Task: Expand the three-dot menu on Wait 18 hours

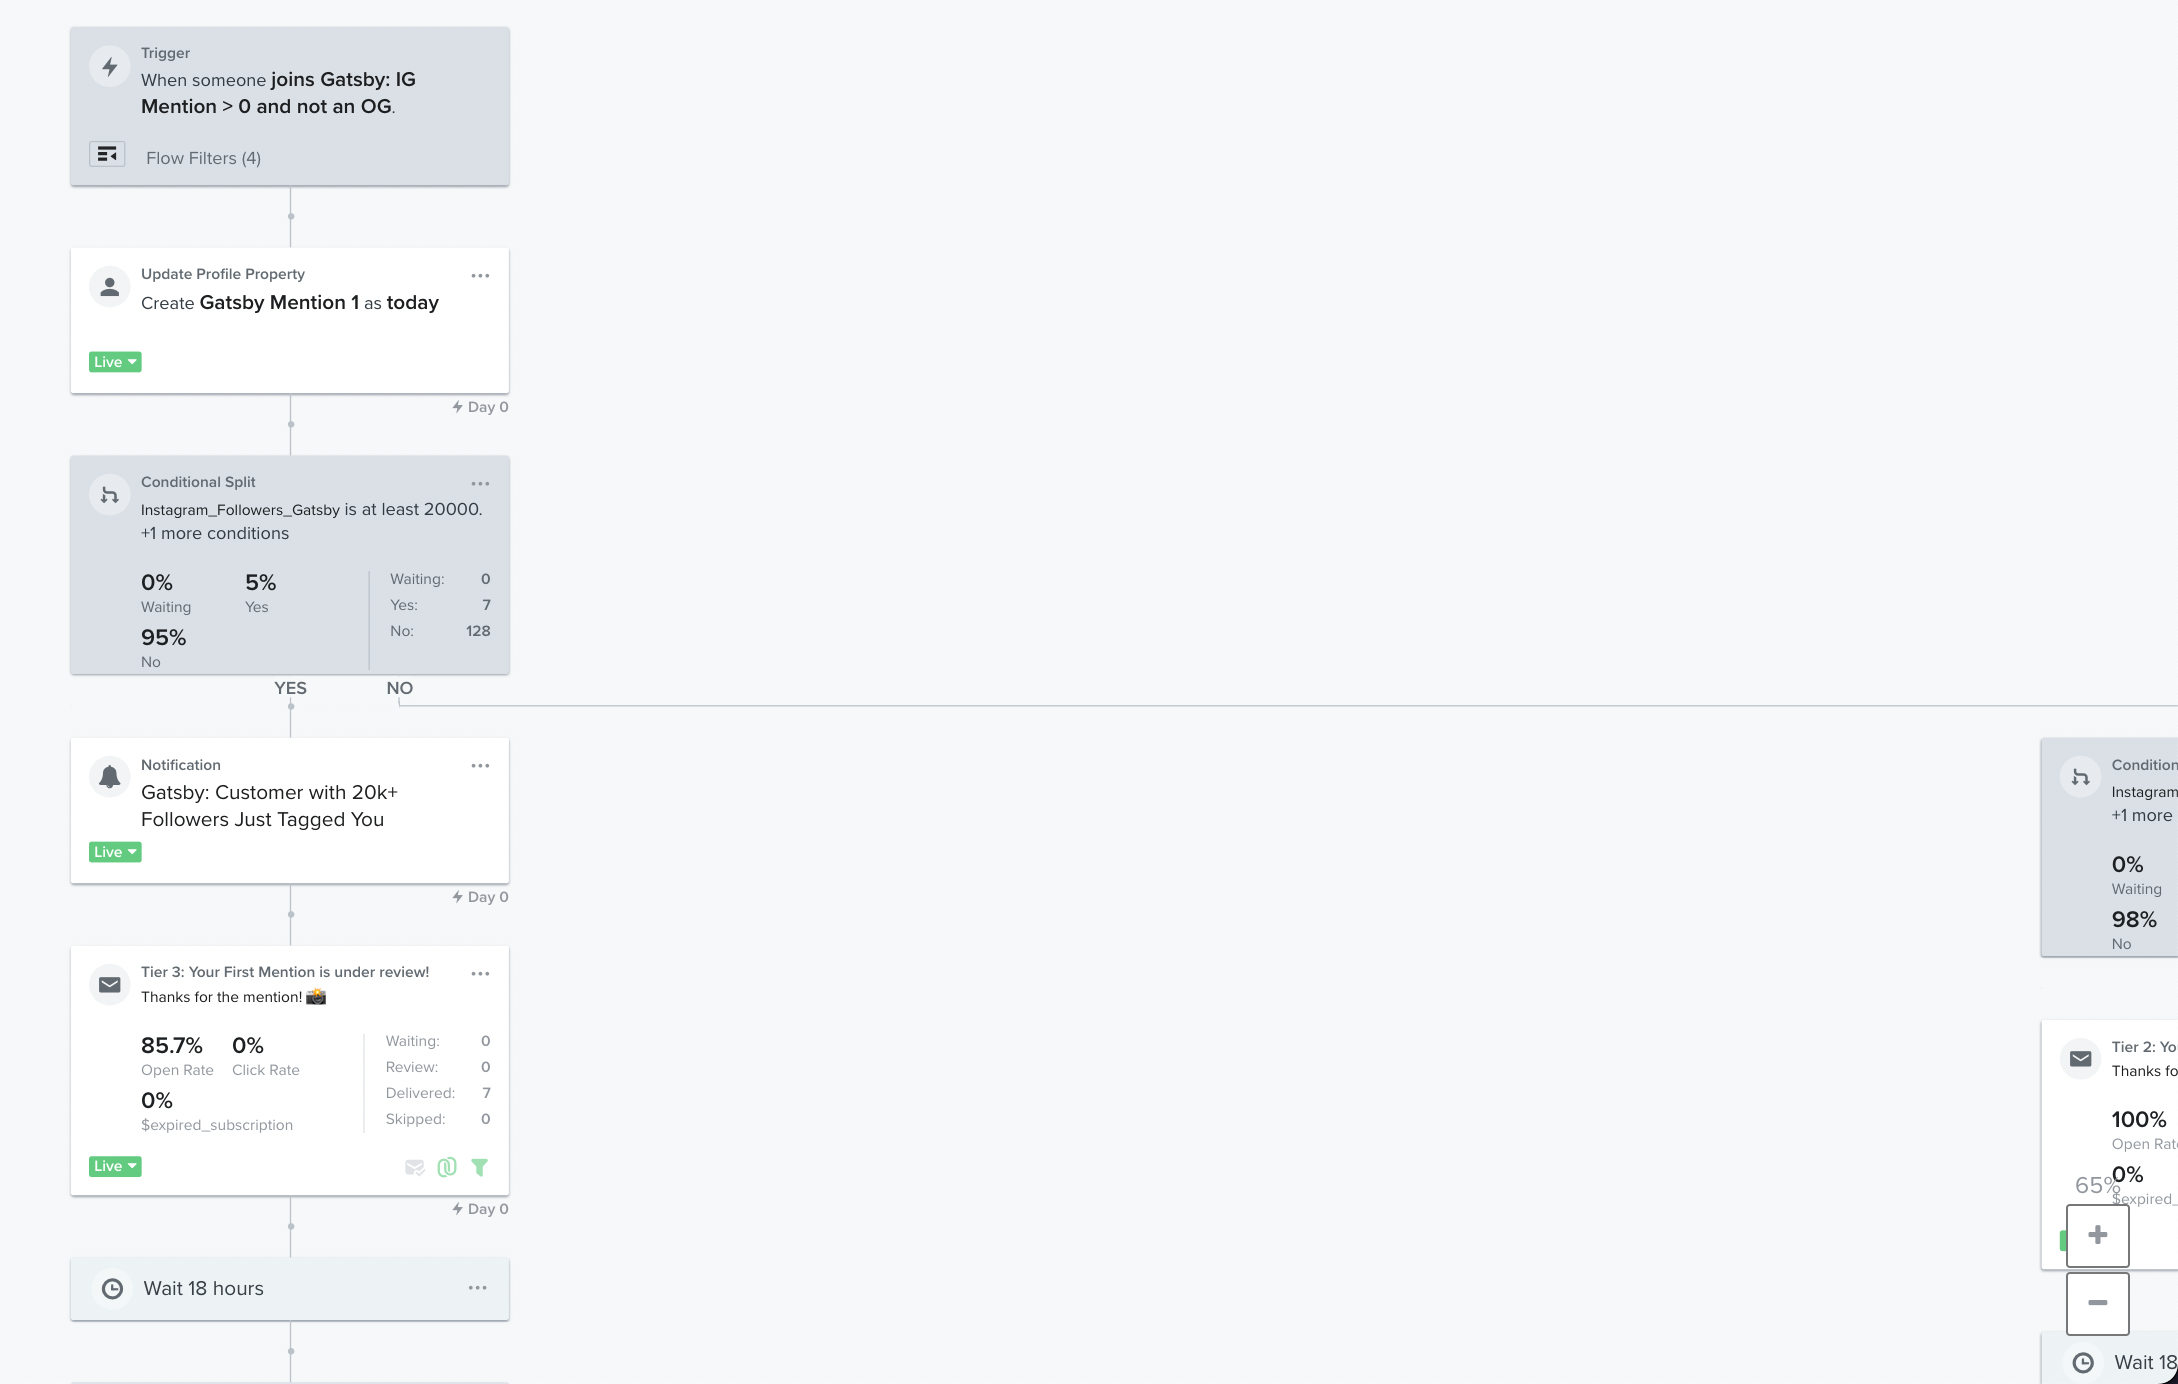Action: (479, 1289)
